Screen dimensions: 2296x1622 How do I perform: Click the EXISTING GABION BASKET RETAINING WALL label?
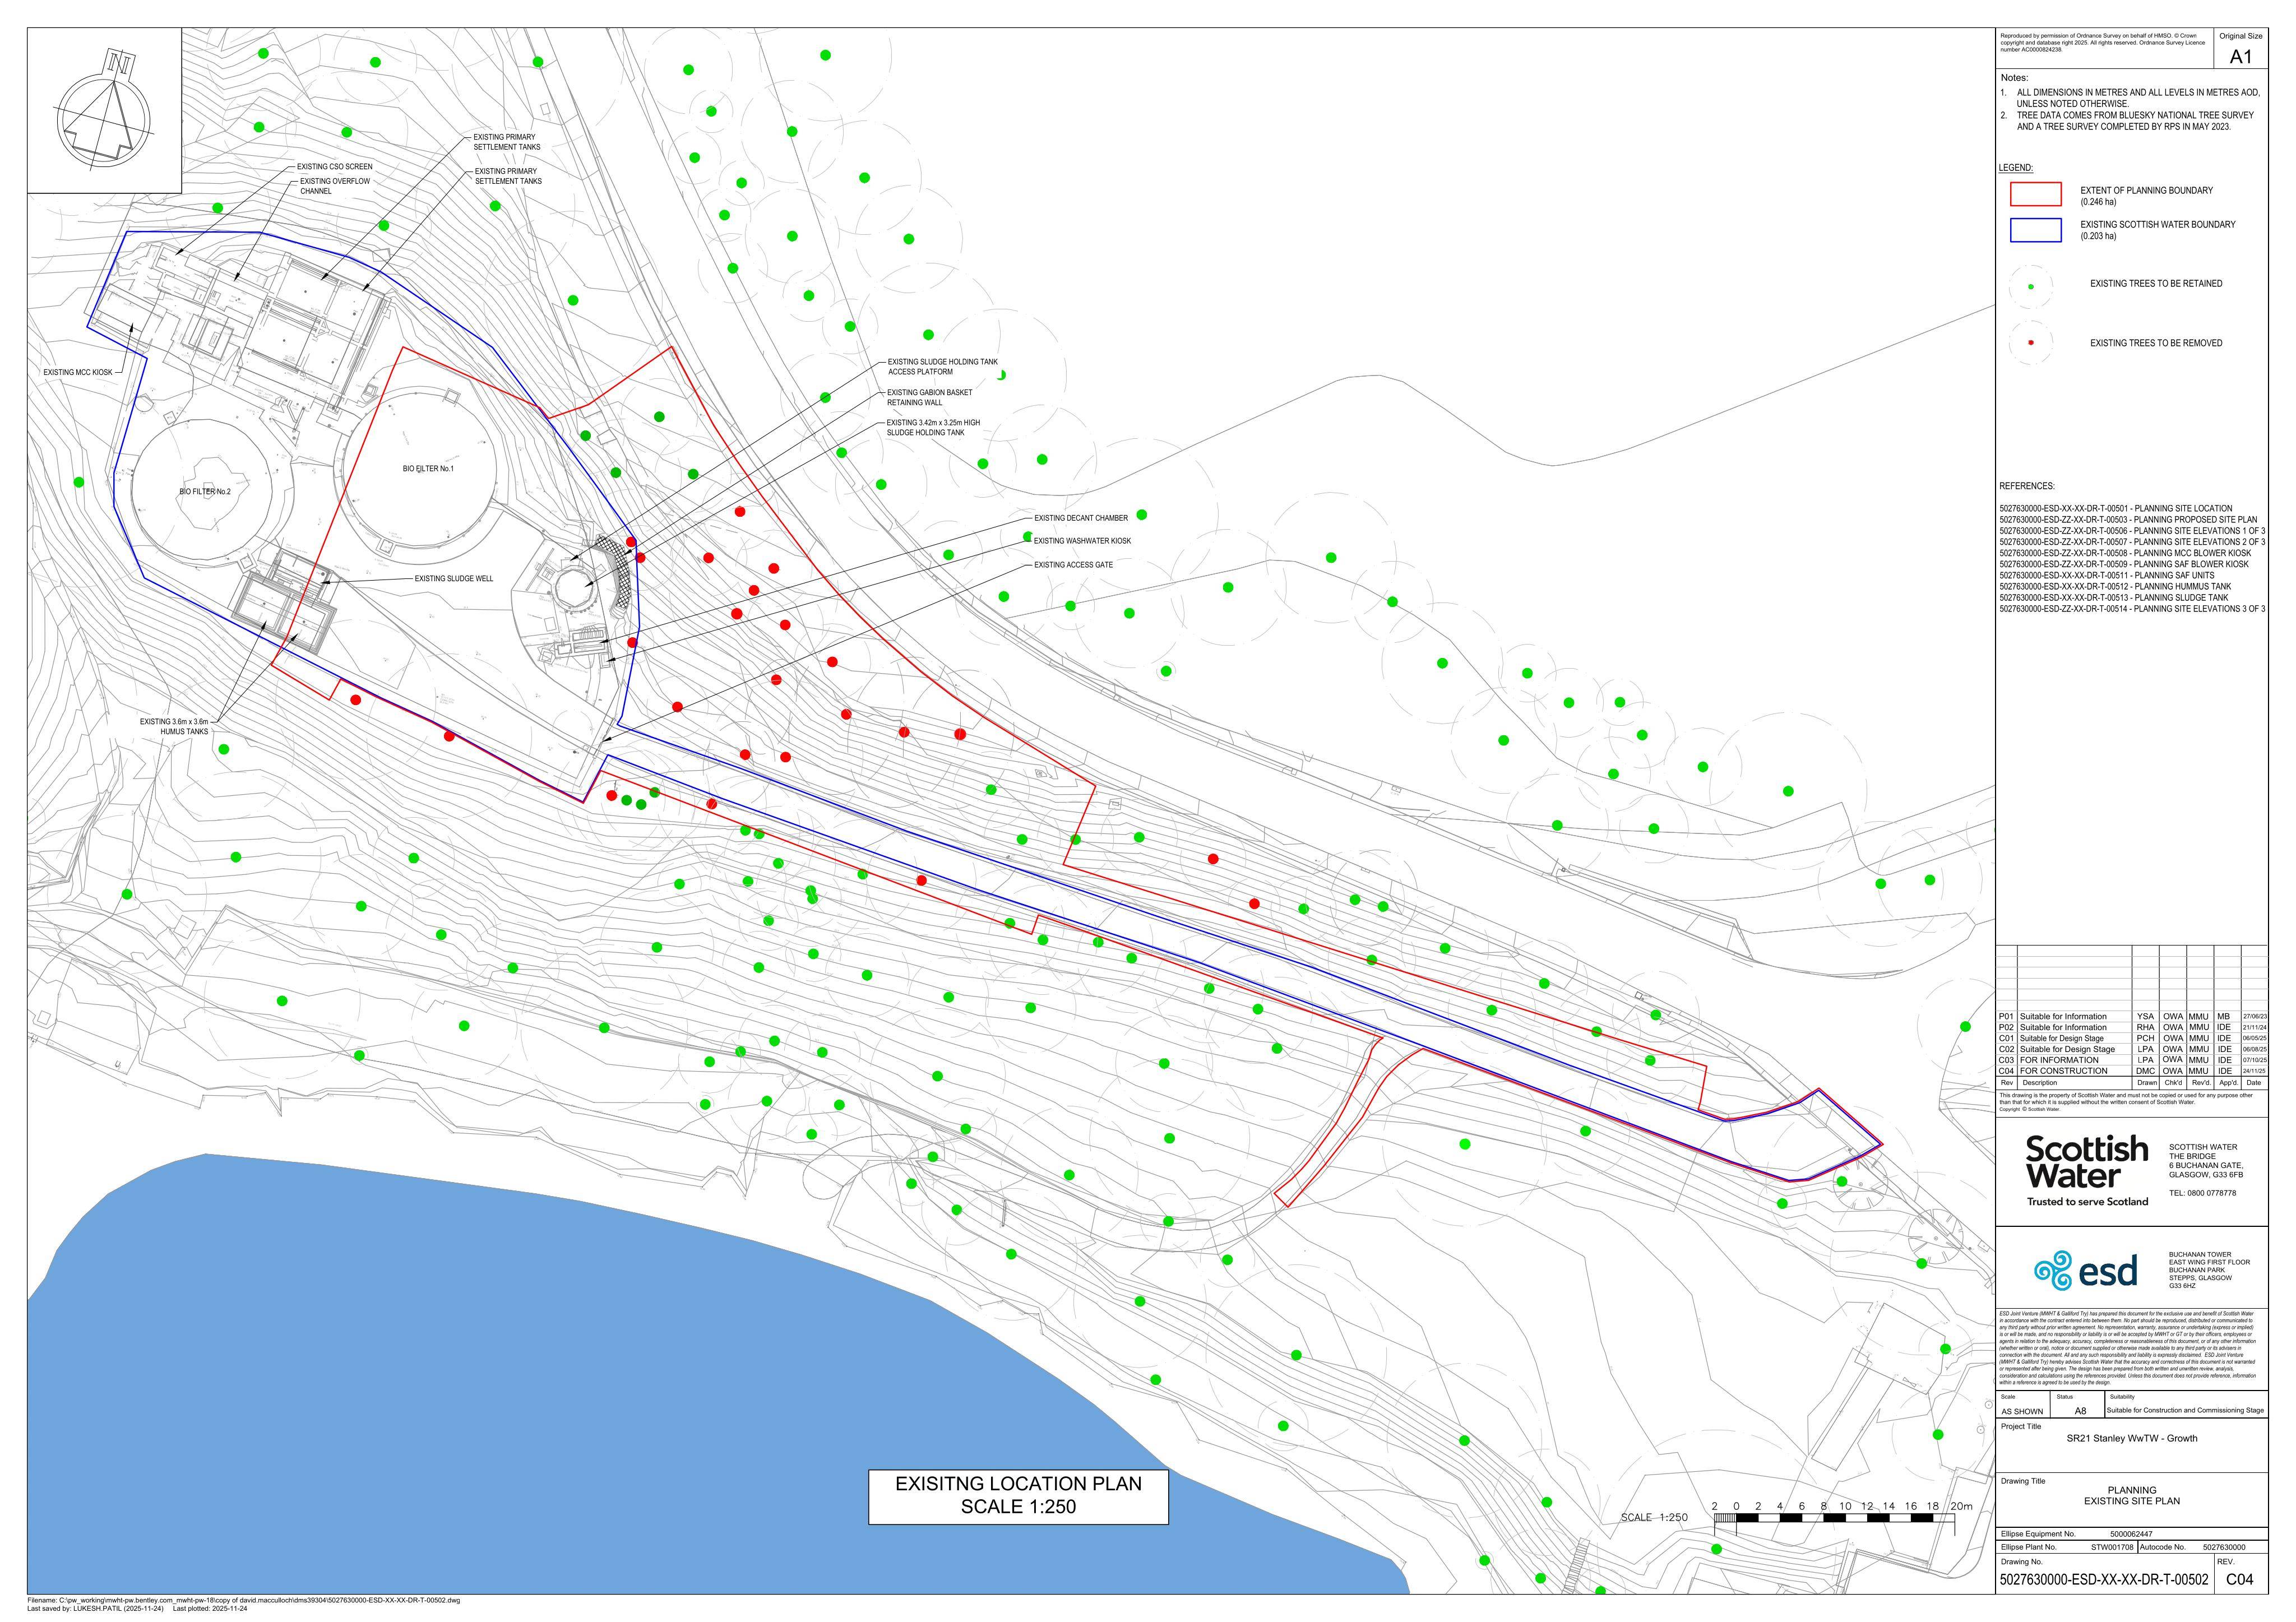[x=929, y=397]
